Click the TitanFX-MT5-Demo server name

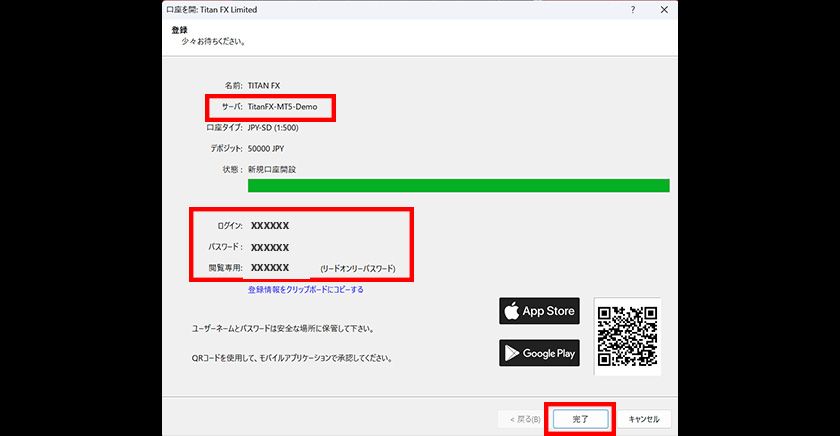pyautogui.click(x=282, y=106)
